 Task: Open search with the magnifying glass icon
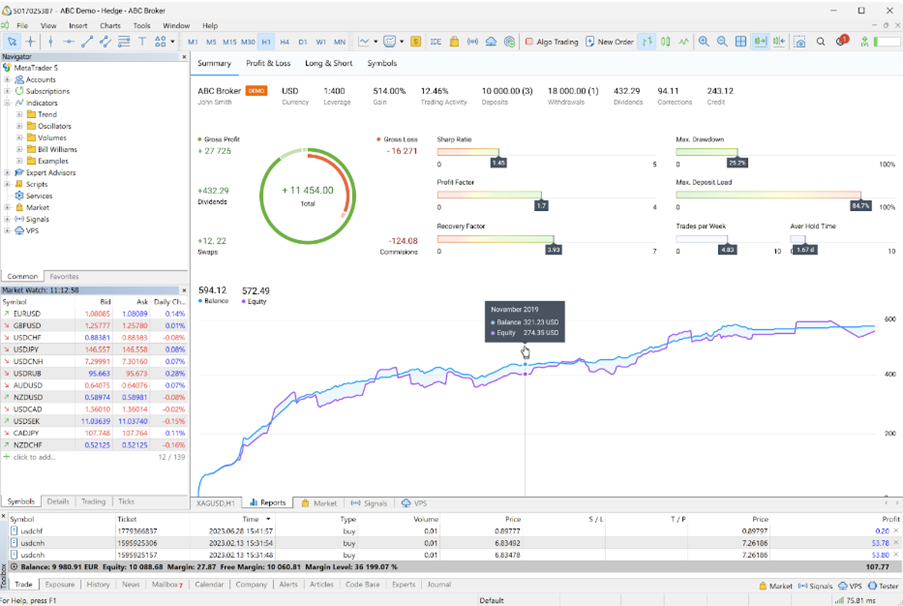tap(821, 42)
